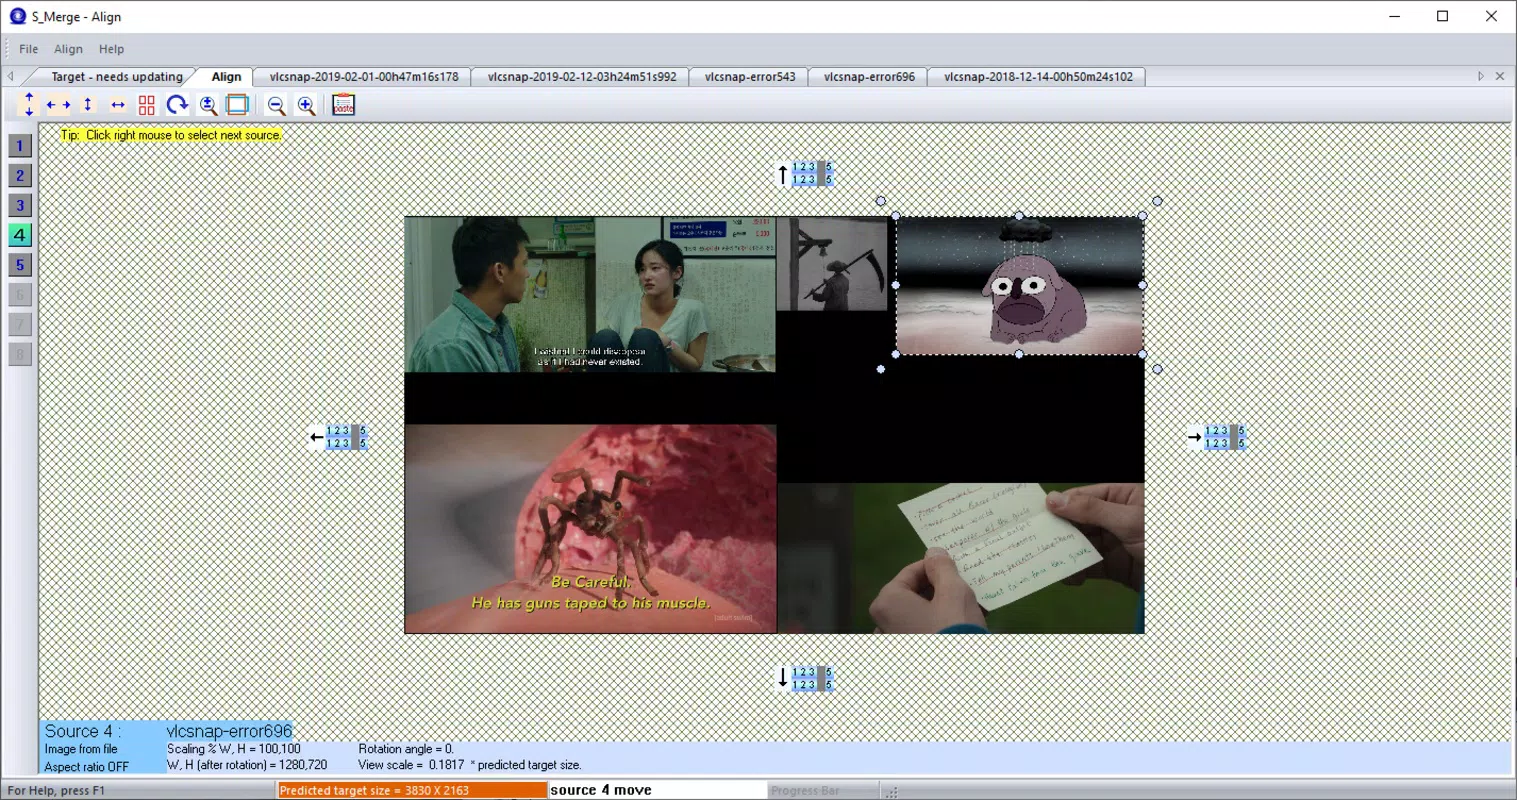This screenshot has height=800, width=1517.
Task: Click the bottom-right outer rotation handle
Action: (x=1157, y=369)
